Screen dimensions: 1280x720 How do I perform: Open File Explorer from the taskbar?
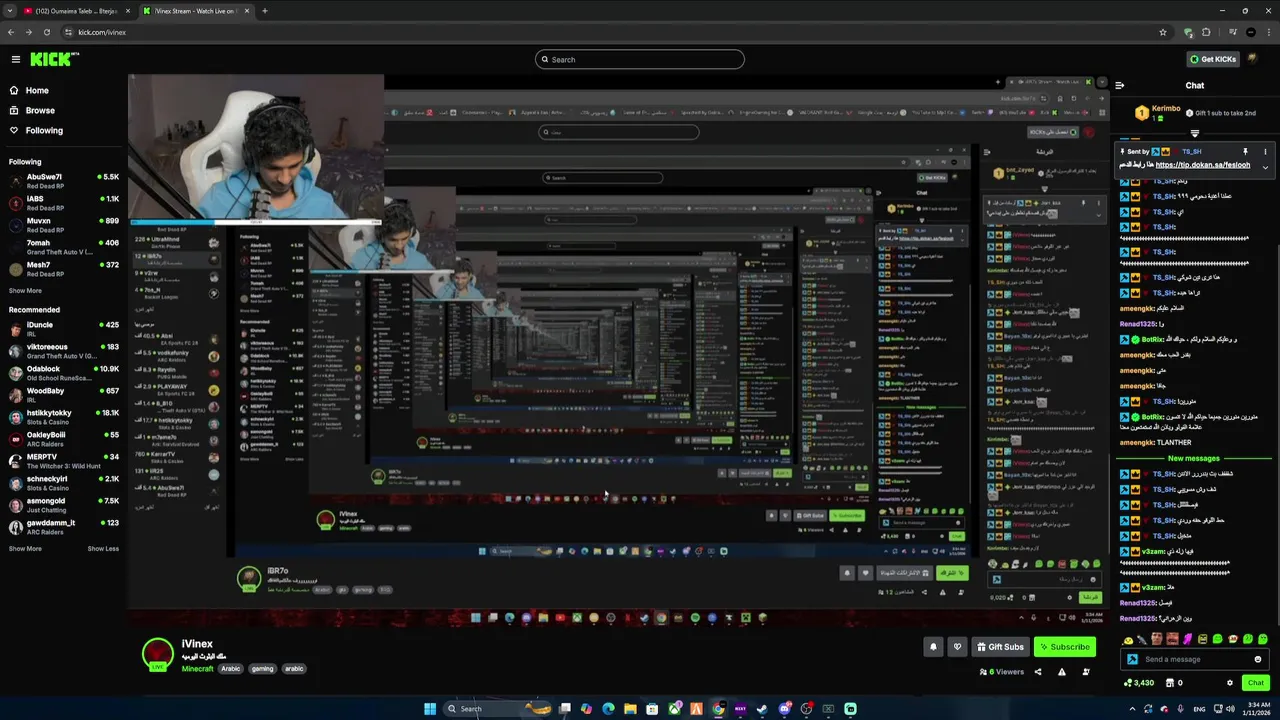click(631, 709)
